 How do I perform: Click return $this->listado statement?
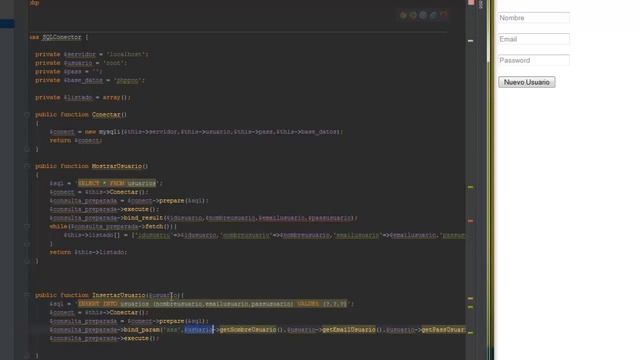(x=88, y=252)
